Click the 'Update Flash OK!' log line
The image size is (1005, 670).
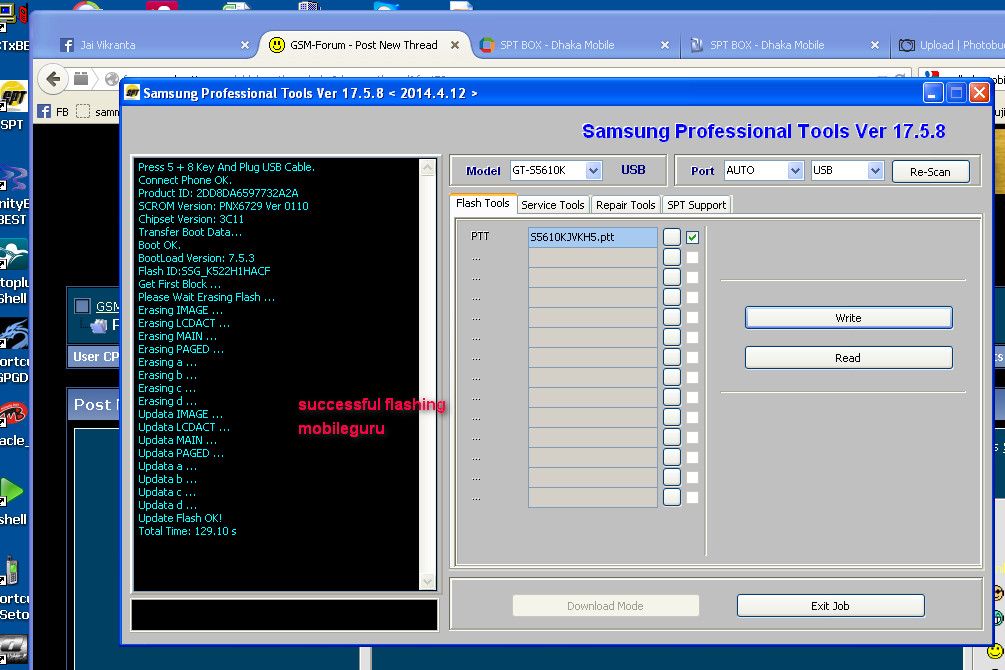click(180, 518)
